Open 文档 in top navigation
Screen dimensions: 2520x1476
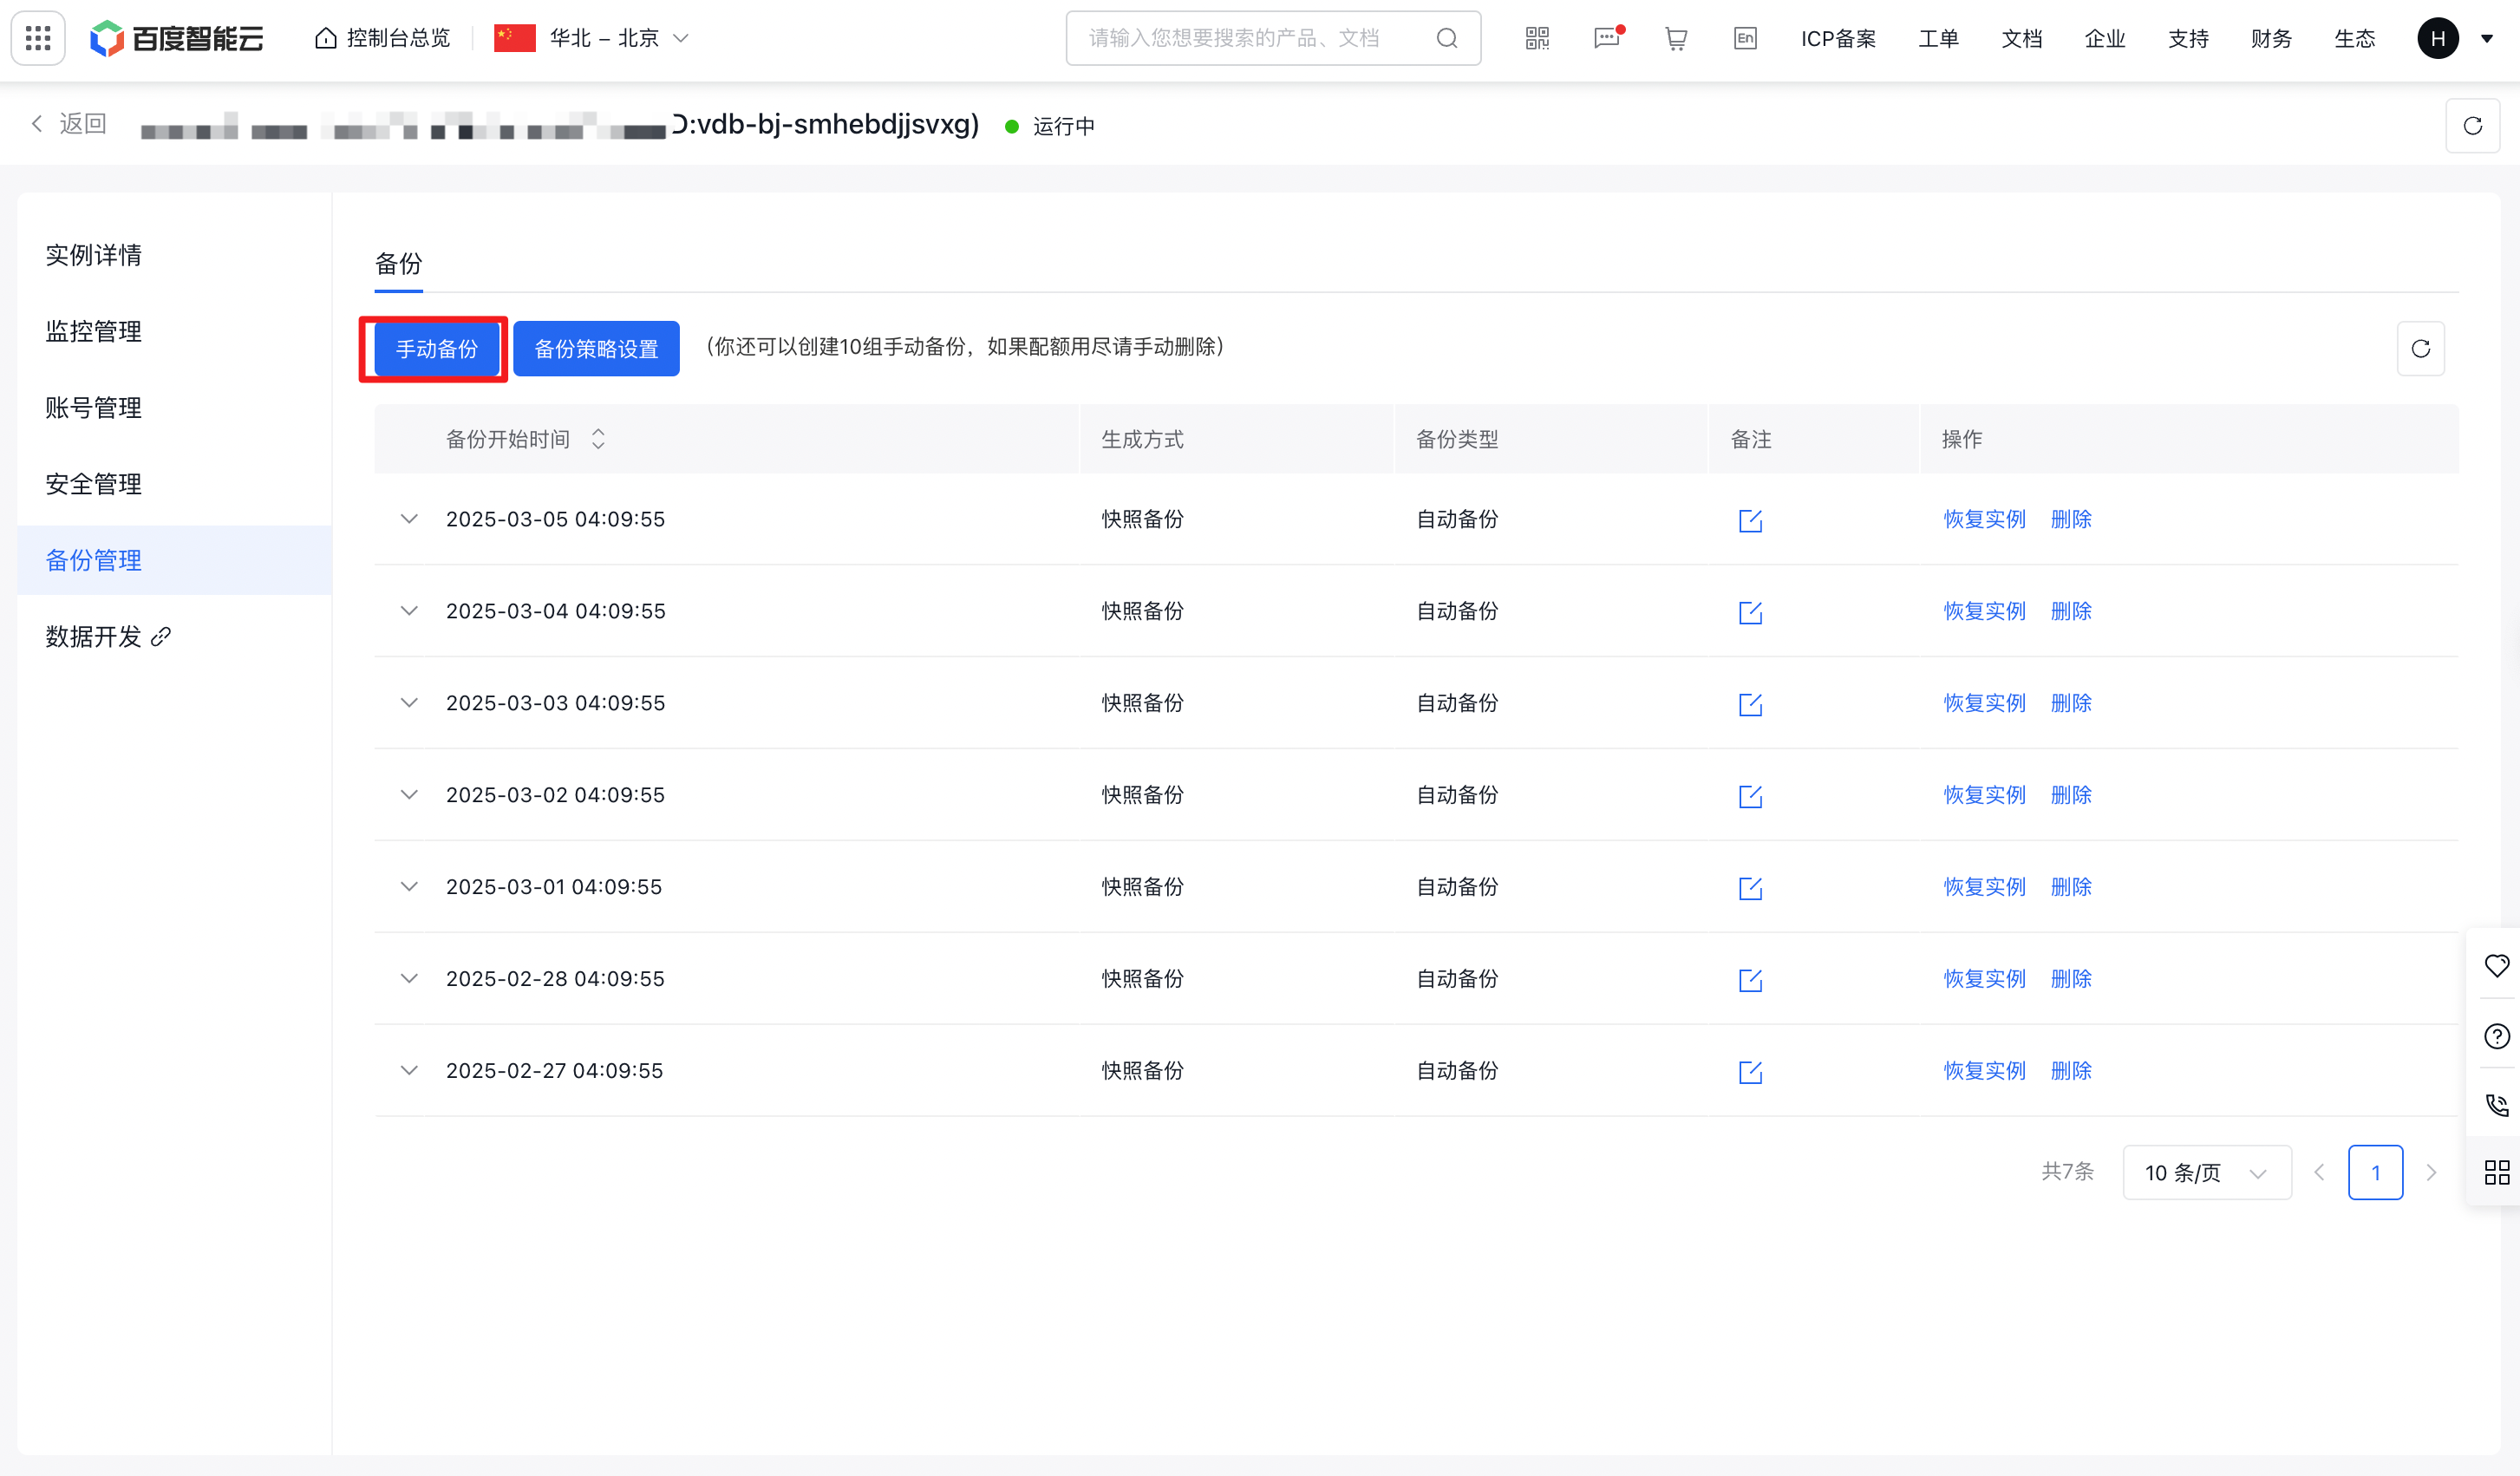click(x=2021, y=39)
